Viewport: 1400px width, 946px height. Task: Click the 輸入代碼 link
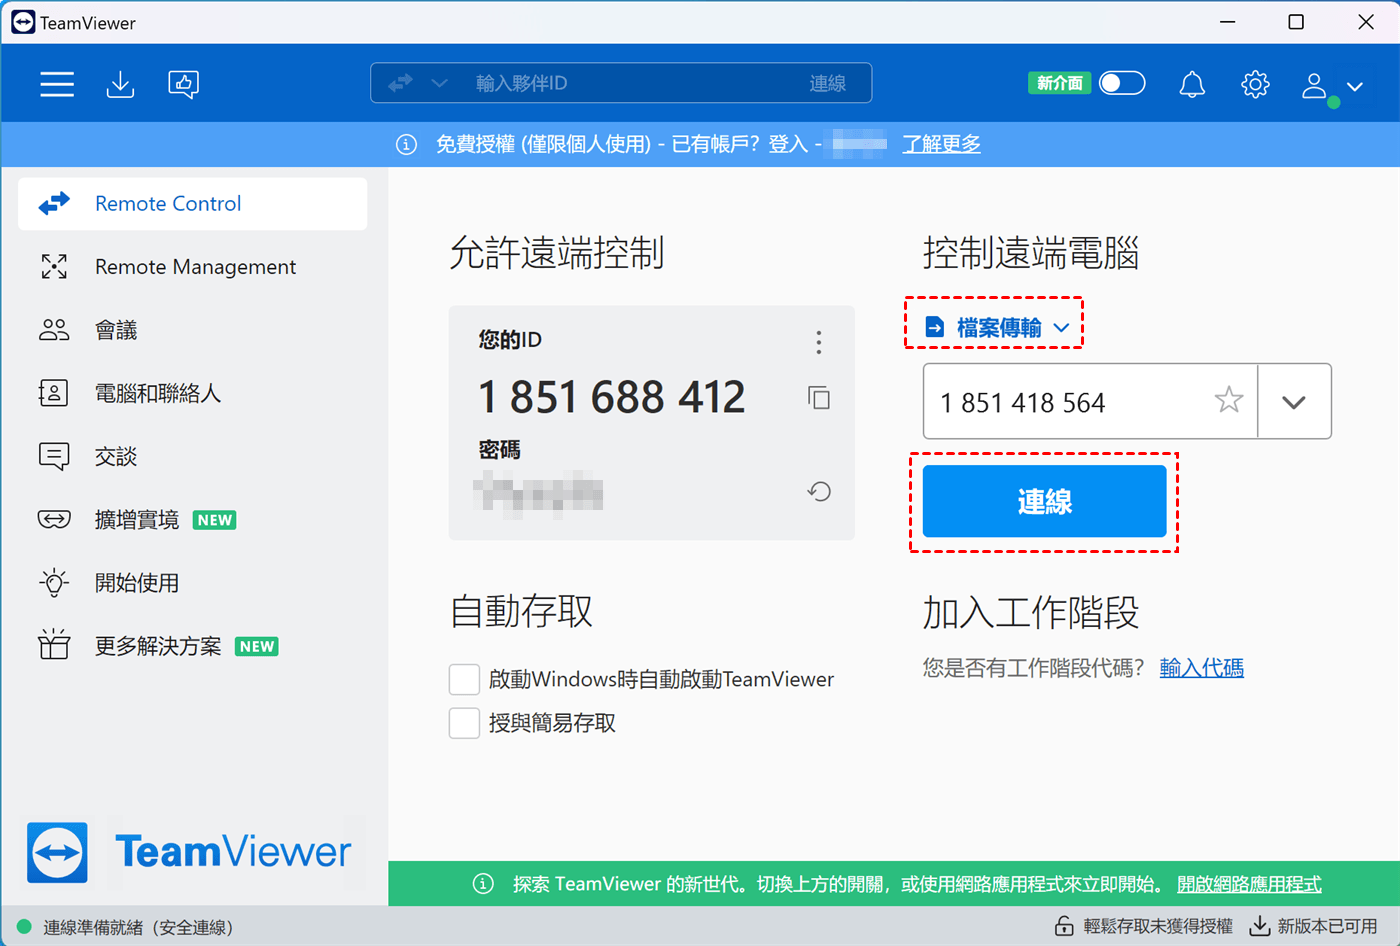click(x=1201, y=668)
